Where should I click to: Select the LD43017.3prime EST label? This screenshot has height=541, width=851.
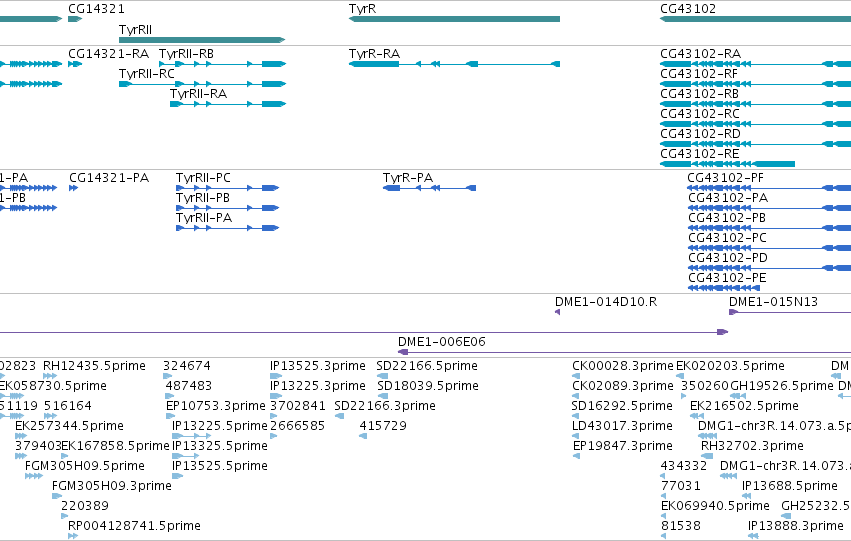[x=622, y=427]
